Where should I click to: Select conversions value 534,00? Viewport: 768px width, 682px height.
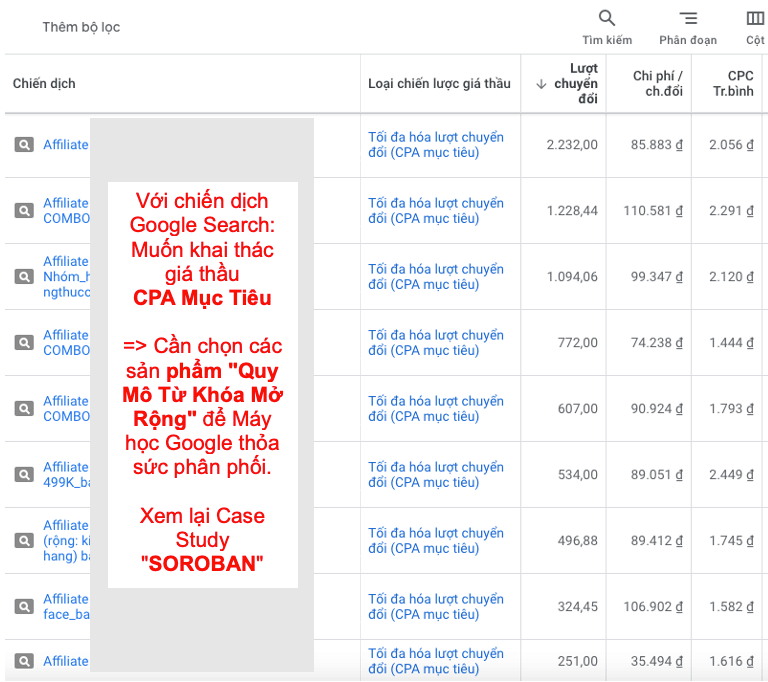[x=577, y=475]
